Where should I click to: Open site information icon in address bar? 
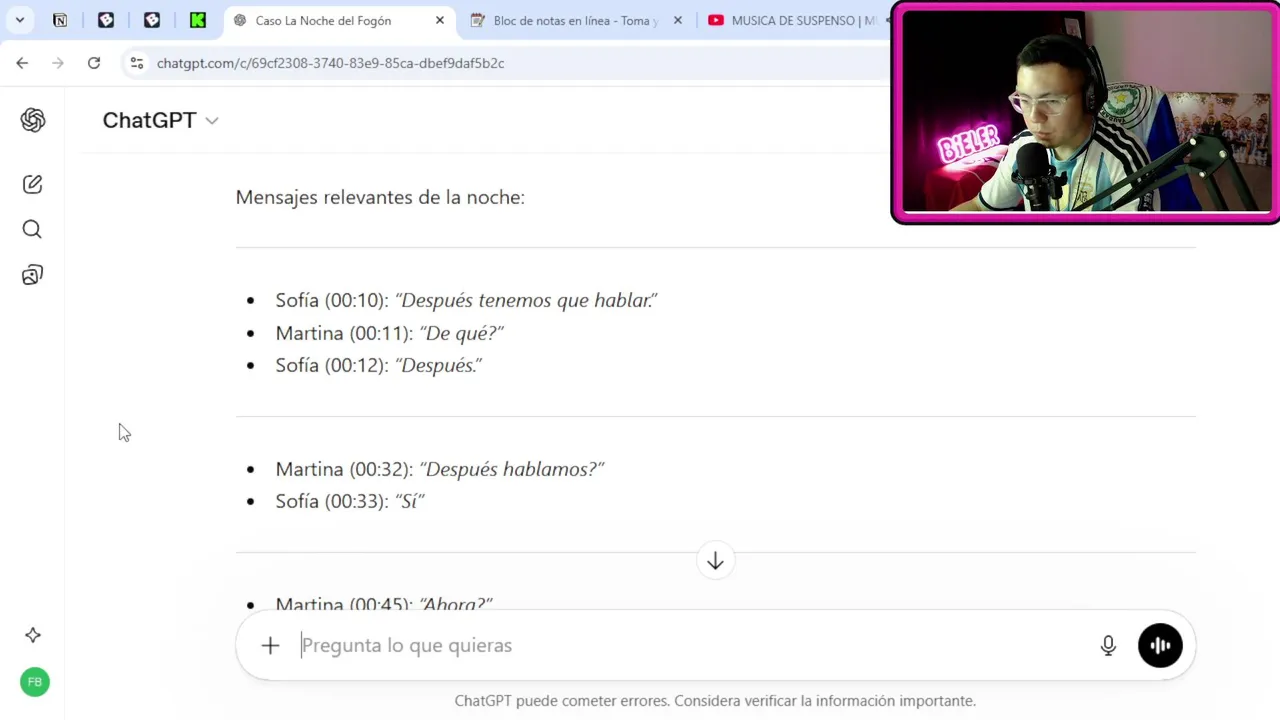click(x=137, y=63)
